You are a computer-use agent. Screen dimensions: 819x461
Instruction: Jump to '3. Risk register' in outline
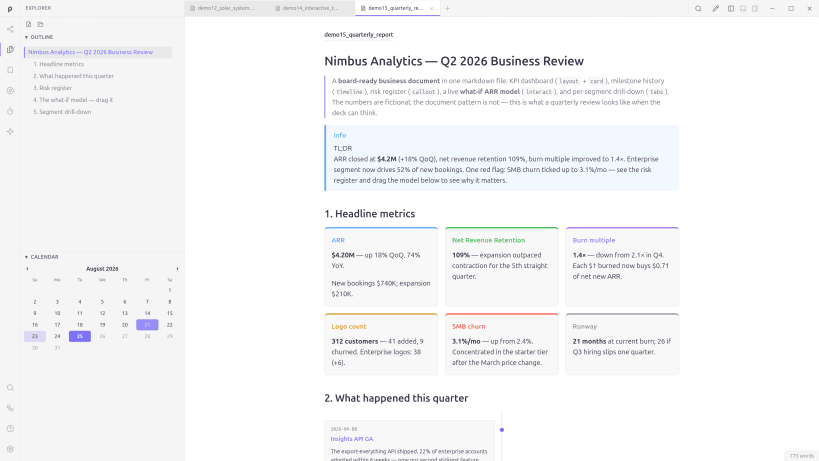pyautogui.click(x=53, y=88)
